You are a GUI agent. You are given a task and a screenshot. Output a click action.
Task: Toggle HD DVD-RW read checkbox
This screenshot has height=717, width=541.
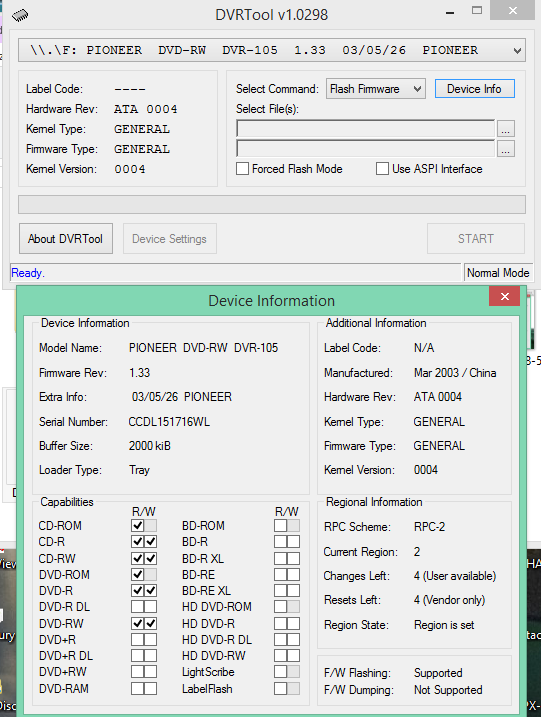[x=281, y=656]
